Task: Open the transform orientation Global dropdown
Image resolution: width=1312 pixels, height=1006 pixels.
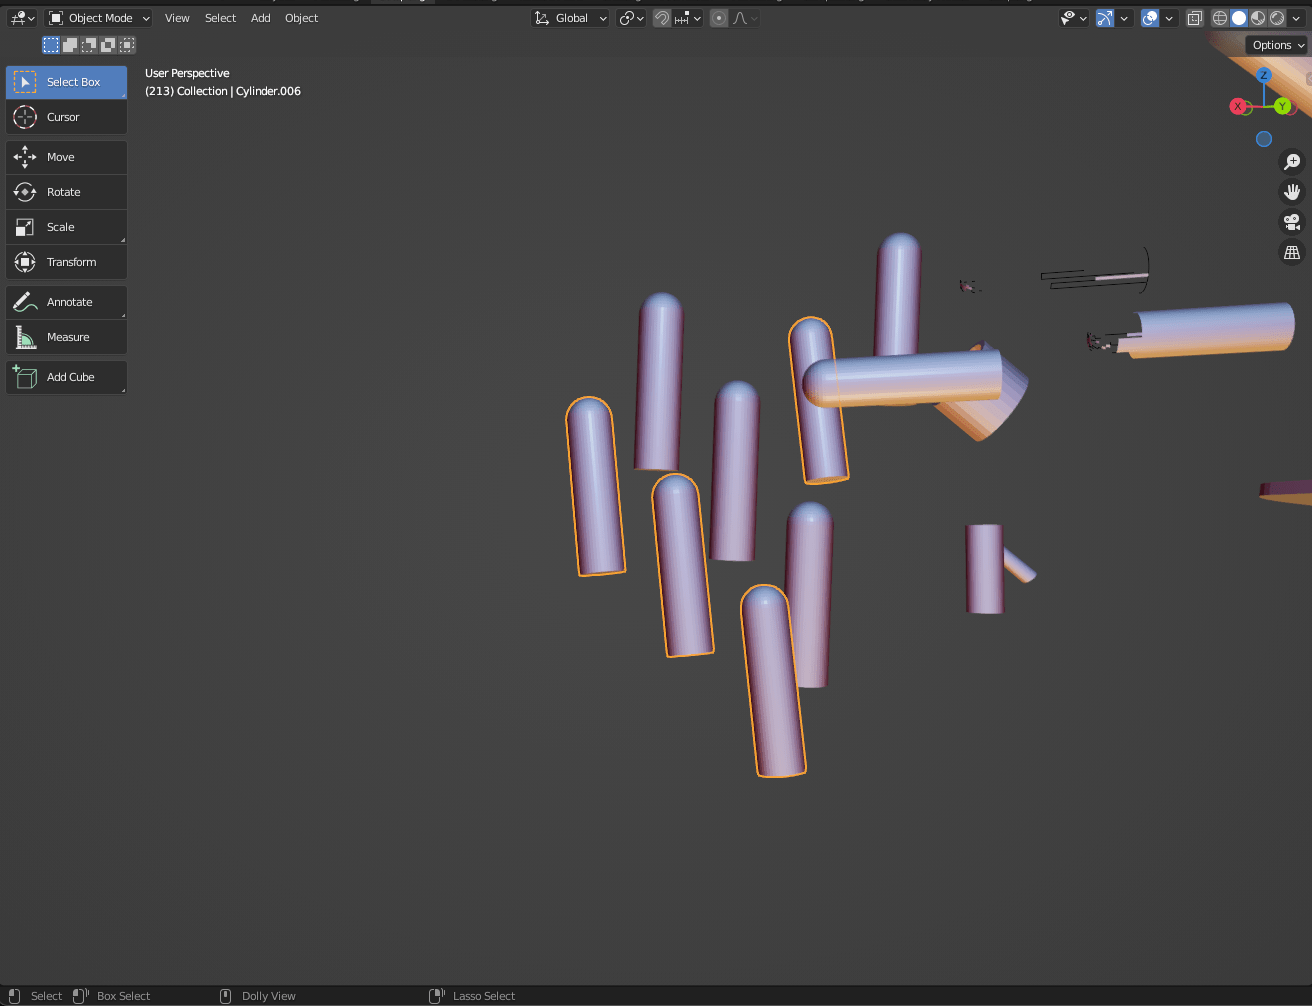Action: (x=569, y=17)
